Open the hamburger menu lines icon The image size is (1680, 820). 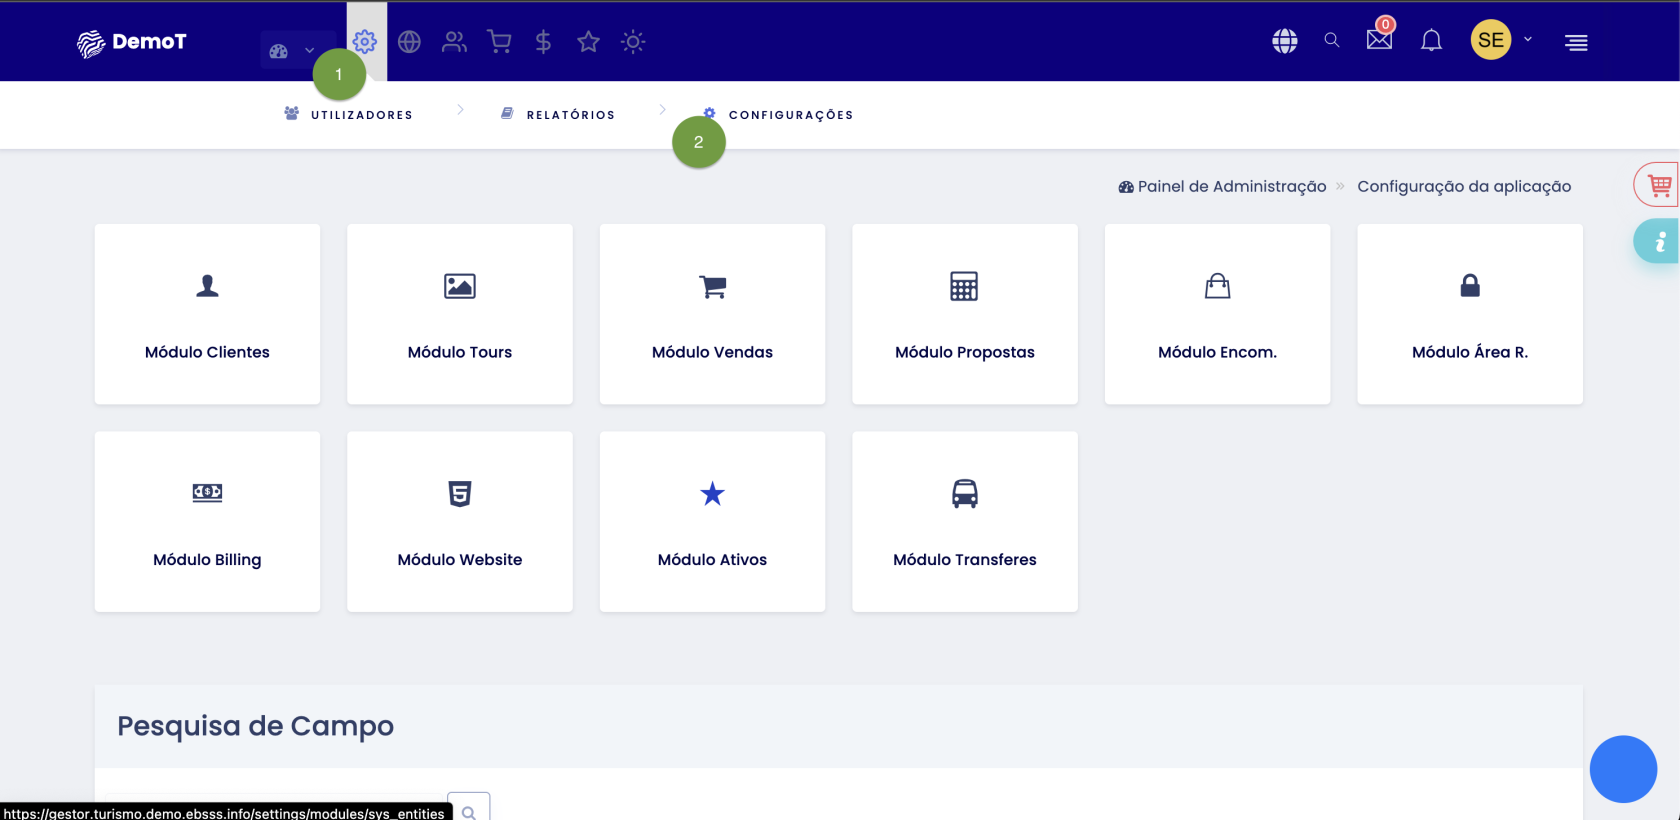[1576, 42]
